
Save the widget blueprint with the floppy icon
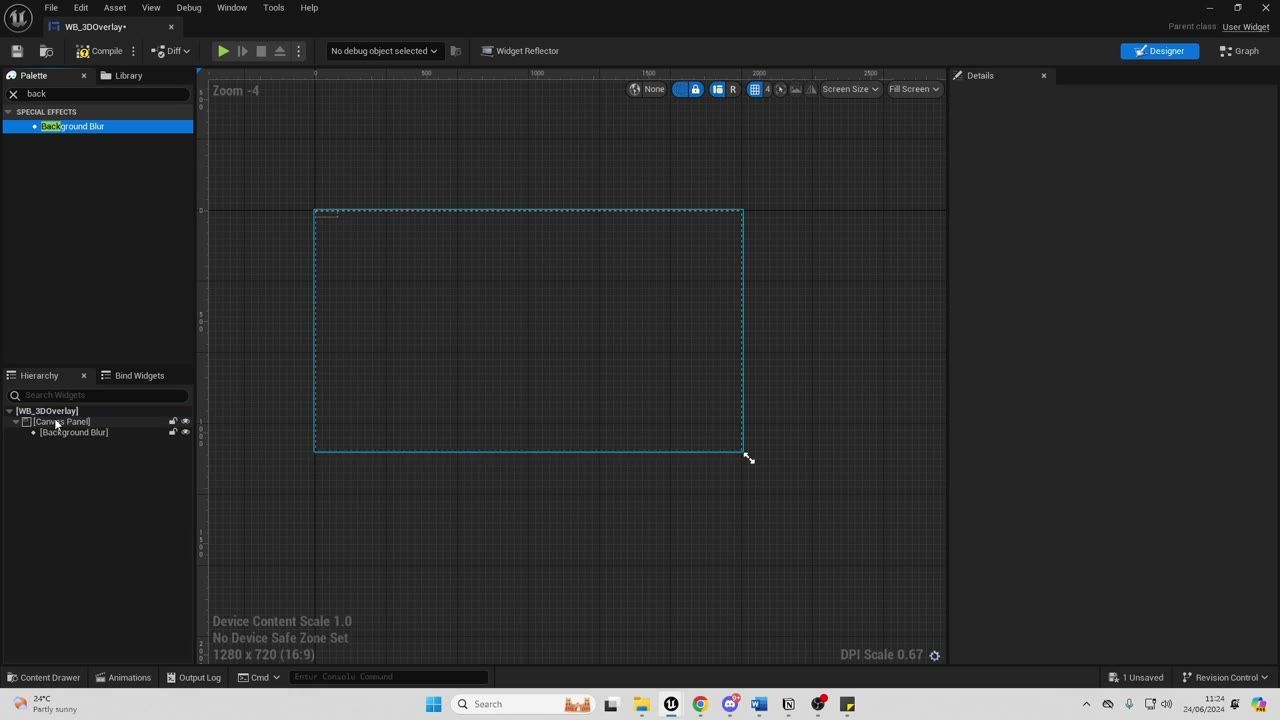[x=17, y=51]
